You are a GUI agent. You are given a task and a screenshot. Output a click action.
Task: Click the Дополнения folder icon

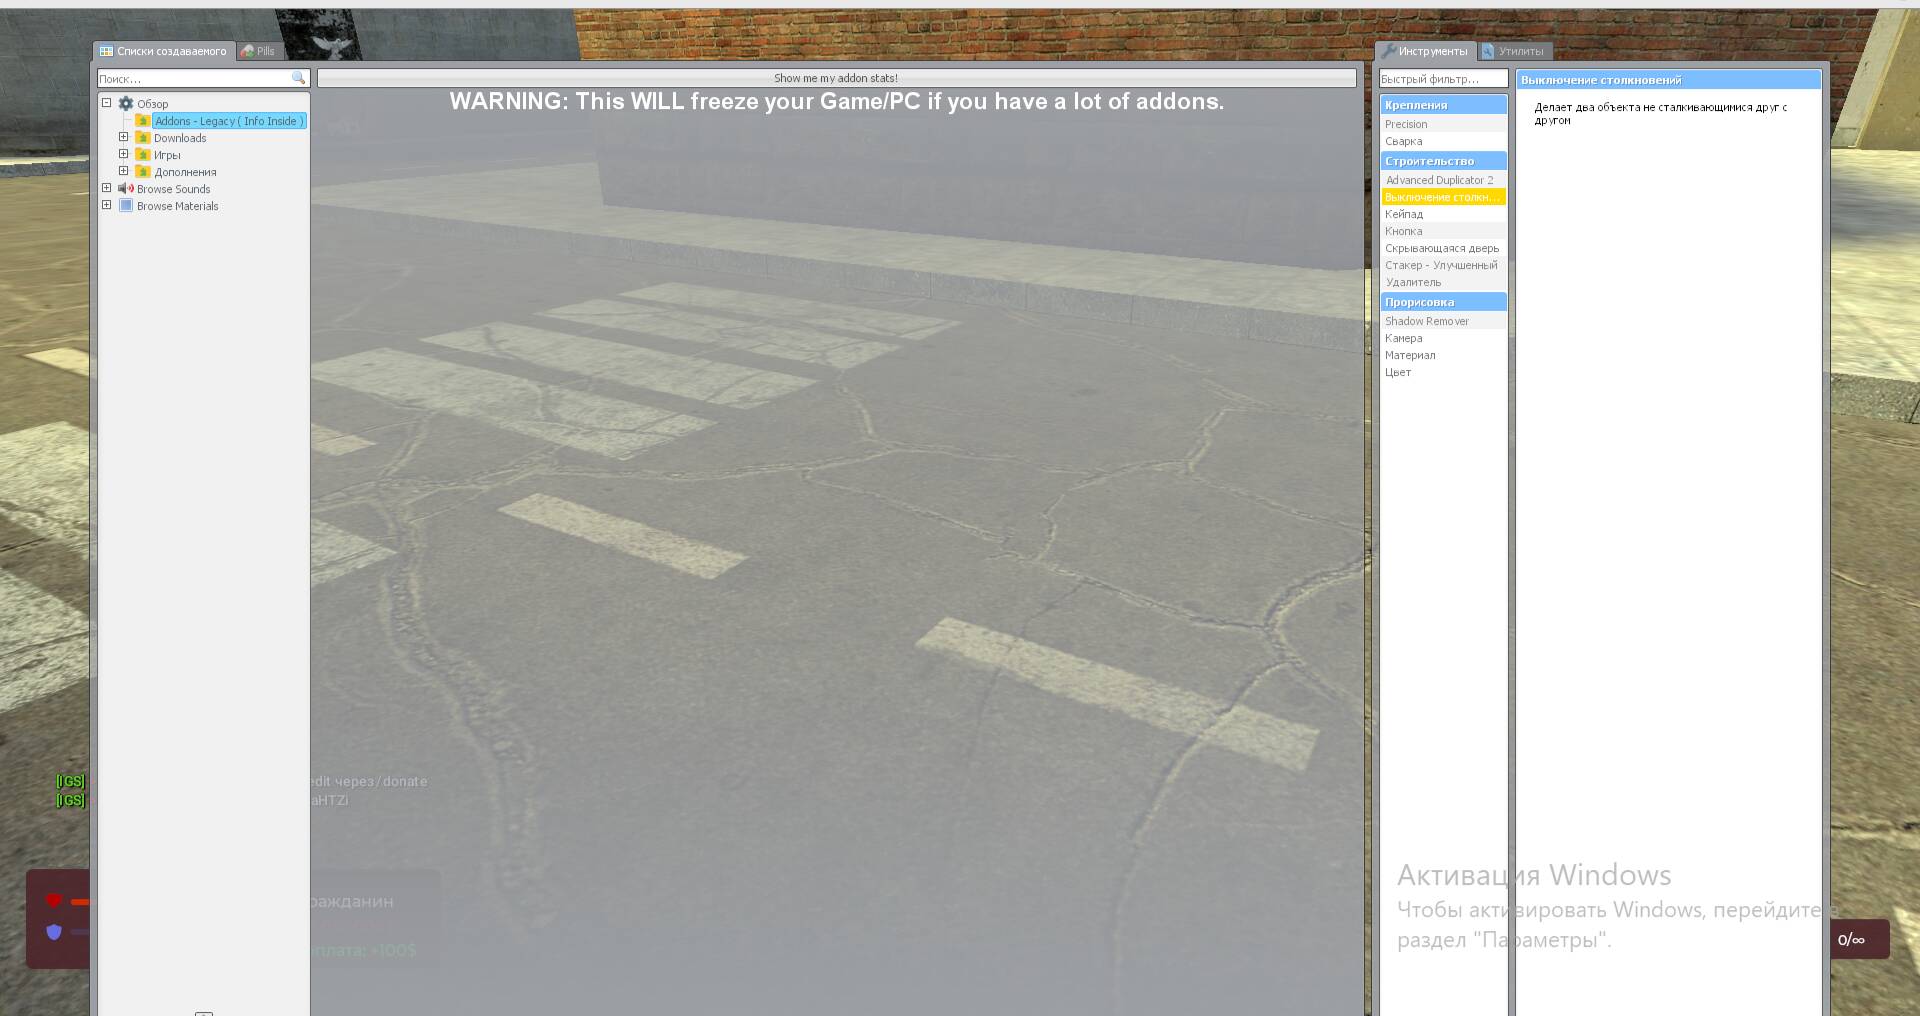pyautogui.click(x=143, y=172)
